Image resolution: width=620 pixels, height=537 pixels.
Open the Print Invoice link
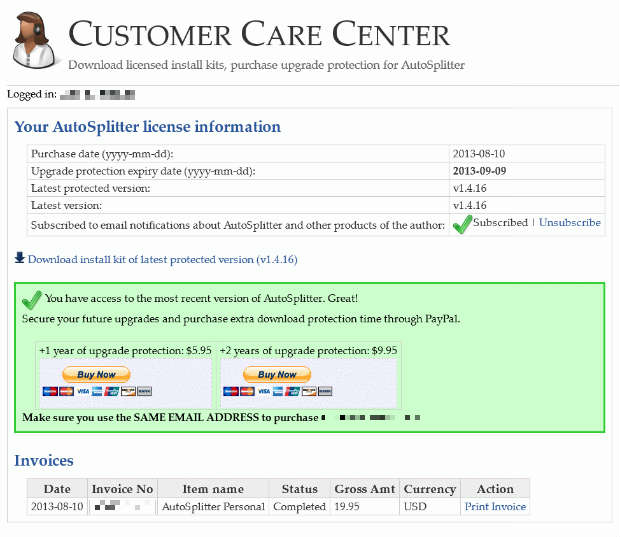click(x=495, y=507)
